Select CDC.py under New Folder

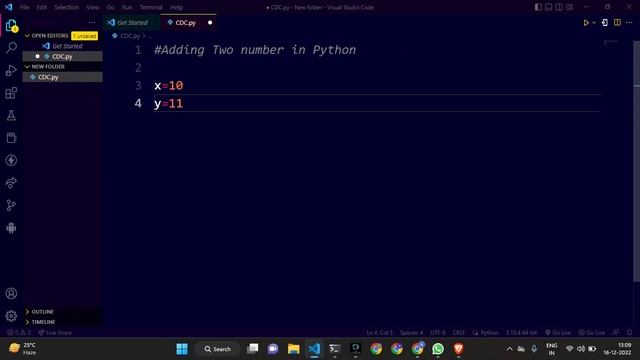click(62, 77)
